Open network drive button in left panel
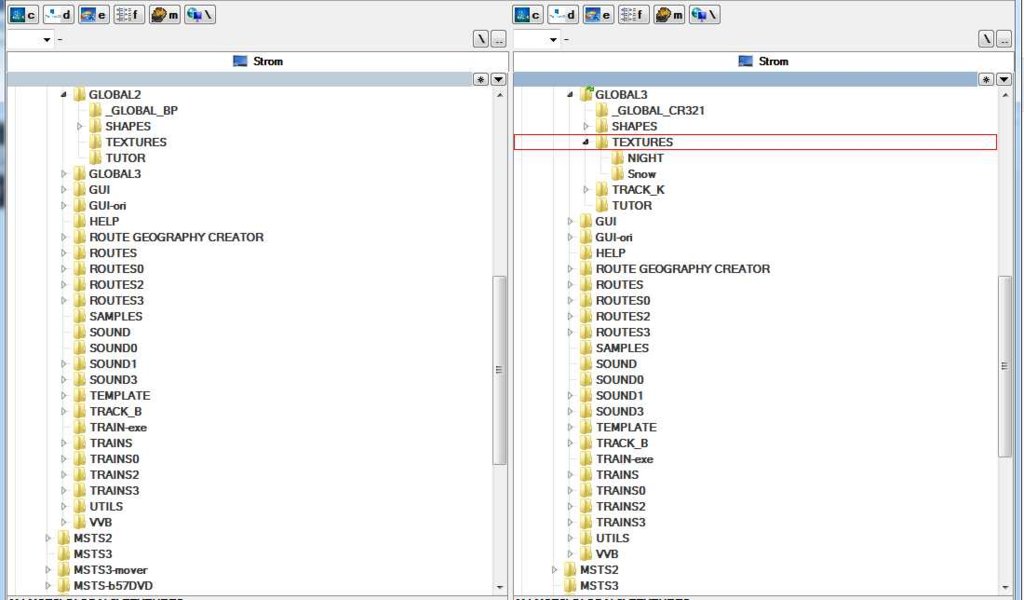This screenshot has height=600, width=1024. click(x=200, y=14)
